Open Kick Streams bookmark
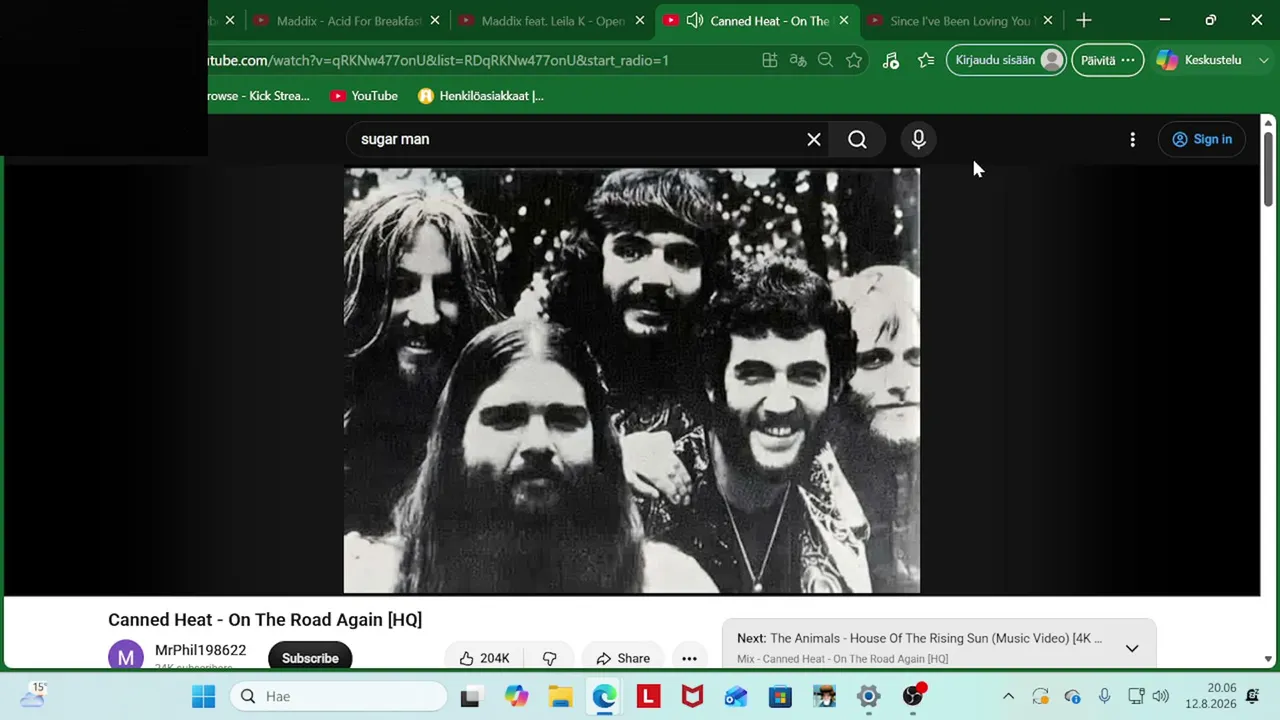This screenshot has width=1280, height=720. pos(259,96)
